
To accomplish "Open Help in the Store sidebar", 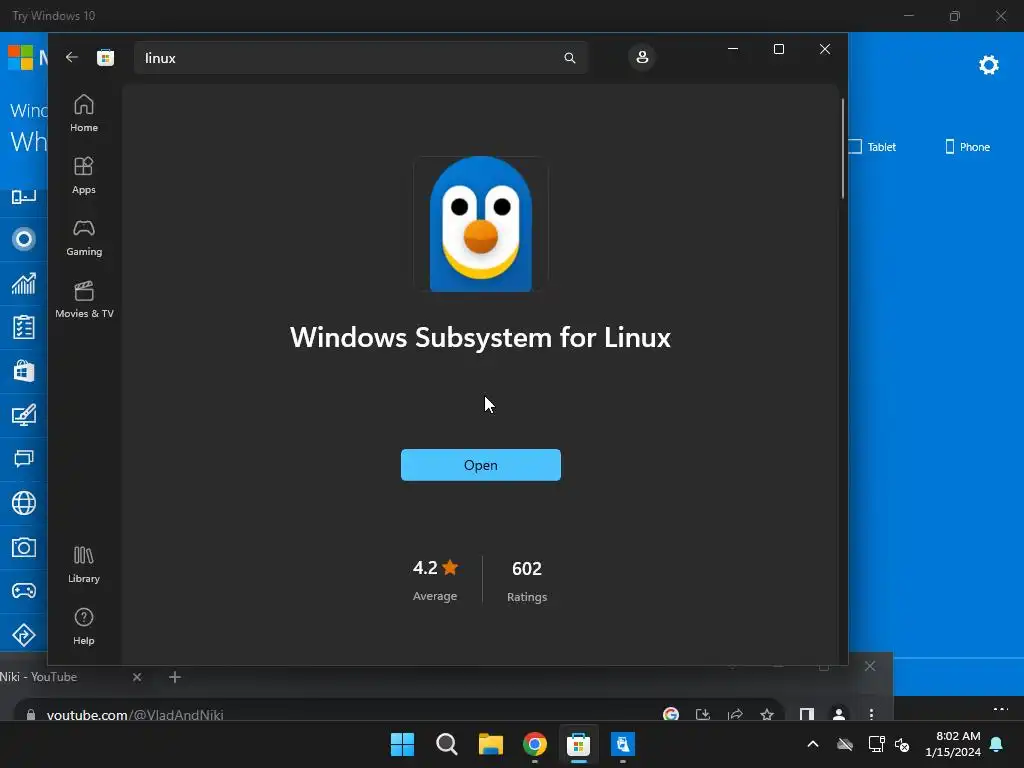I will (x=84, y=627).
